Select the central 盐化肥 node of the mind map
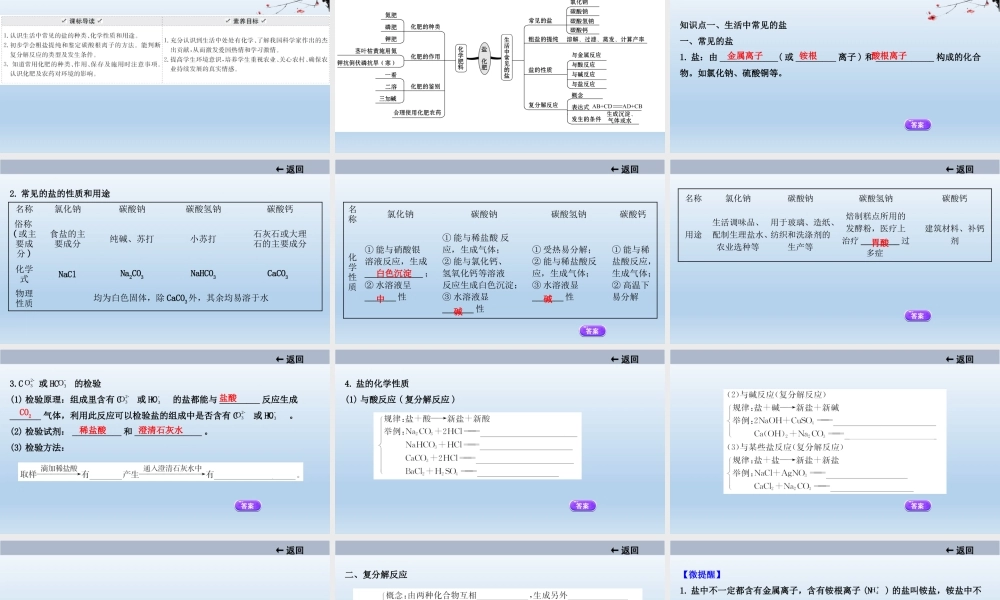This screenshot has height=600, width=1000. (483, 57)
